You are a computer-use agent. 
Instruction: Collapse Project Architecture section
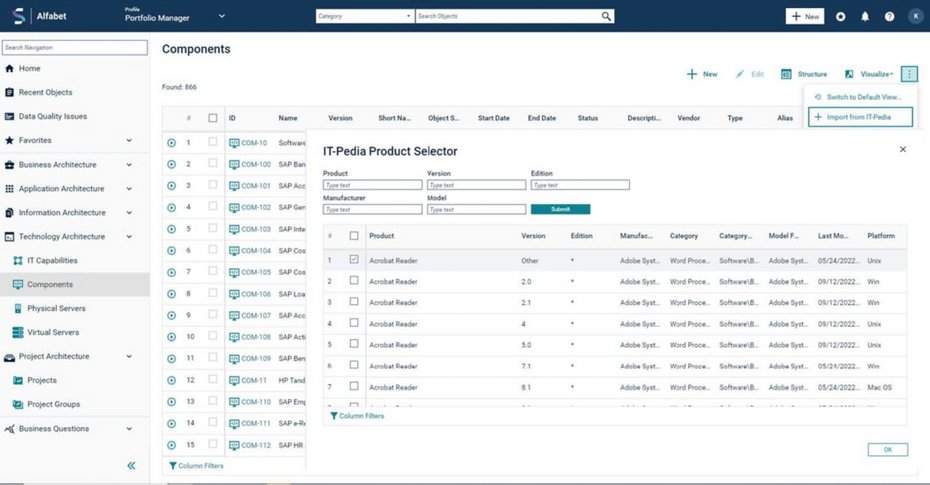(x=129, y=356)
